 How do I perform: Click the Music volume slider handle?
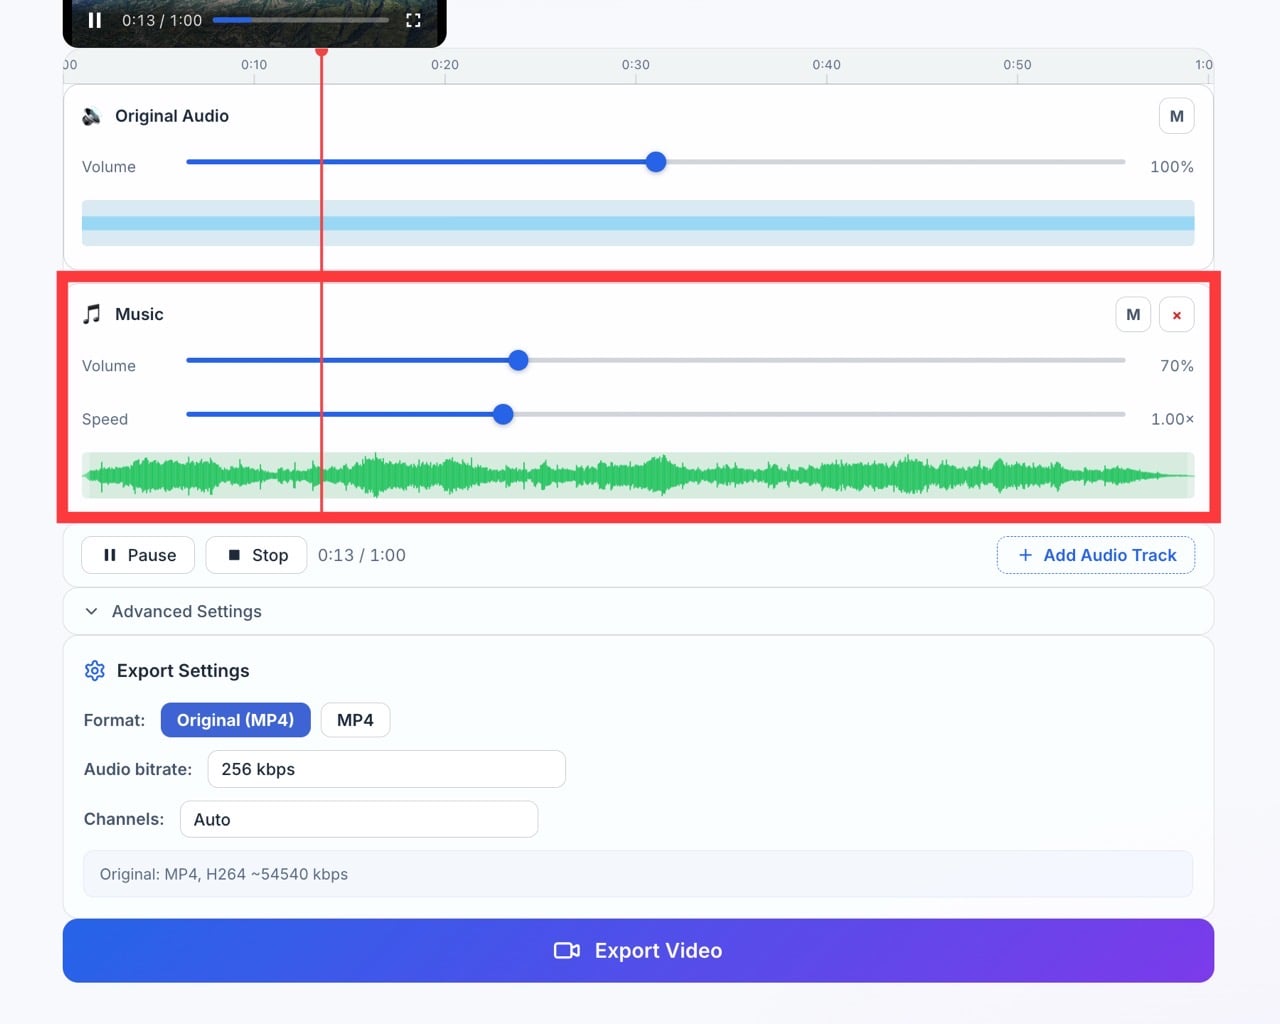tap(518, 361)
